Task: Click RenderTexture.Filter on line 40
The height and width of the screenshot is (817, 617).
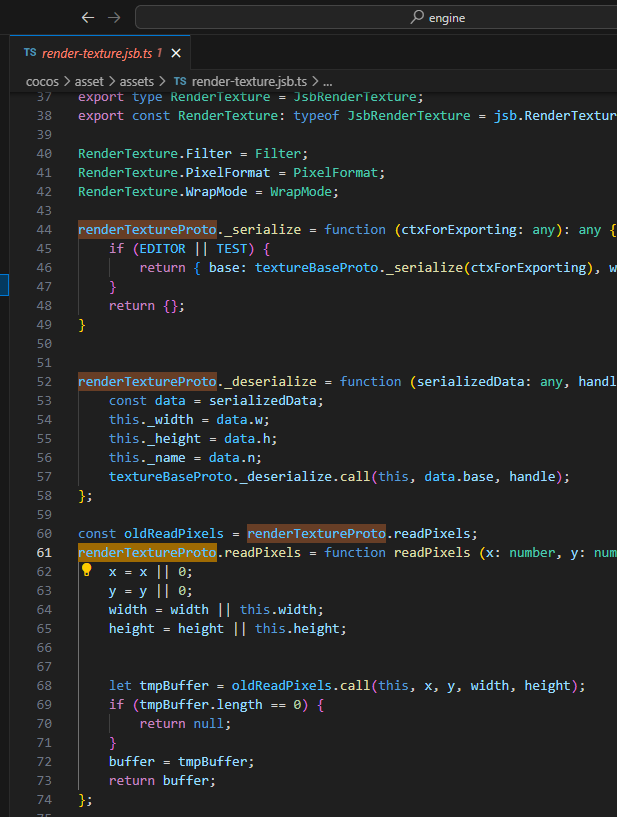Action: [x=154, y=154]
